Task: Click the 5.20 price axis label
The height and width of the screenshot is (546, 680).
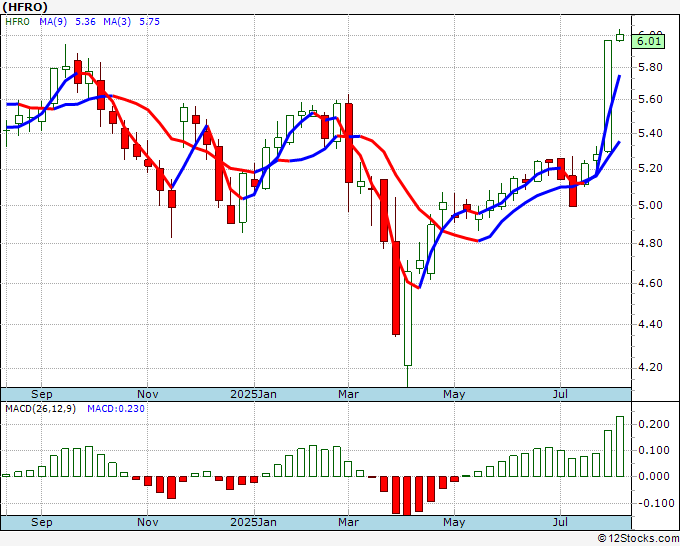Action: pos(651,168)
